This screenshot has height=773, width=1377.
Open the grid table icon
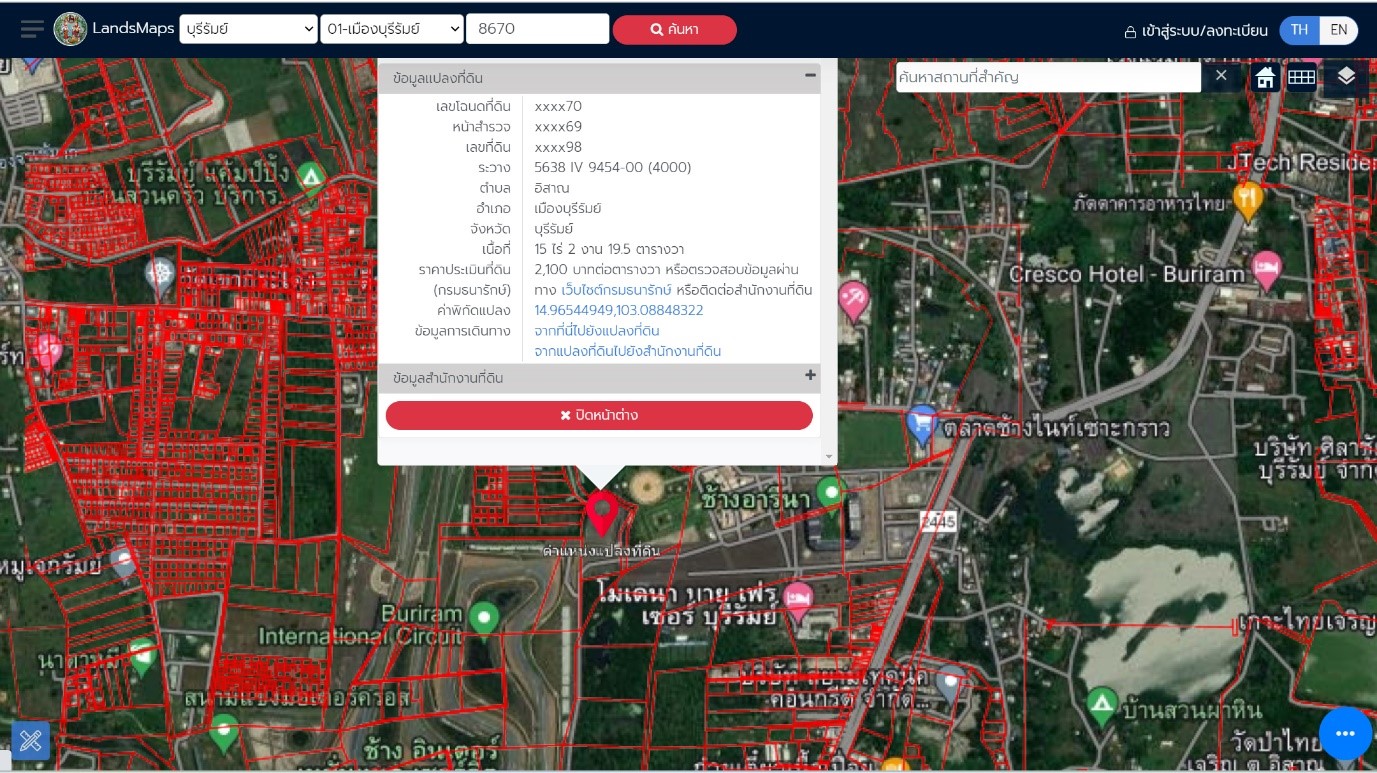tap(1301, 78)
